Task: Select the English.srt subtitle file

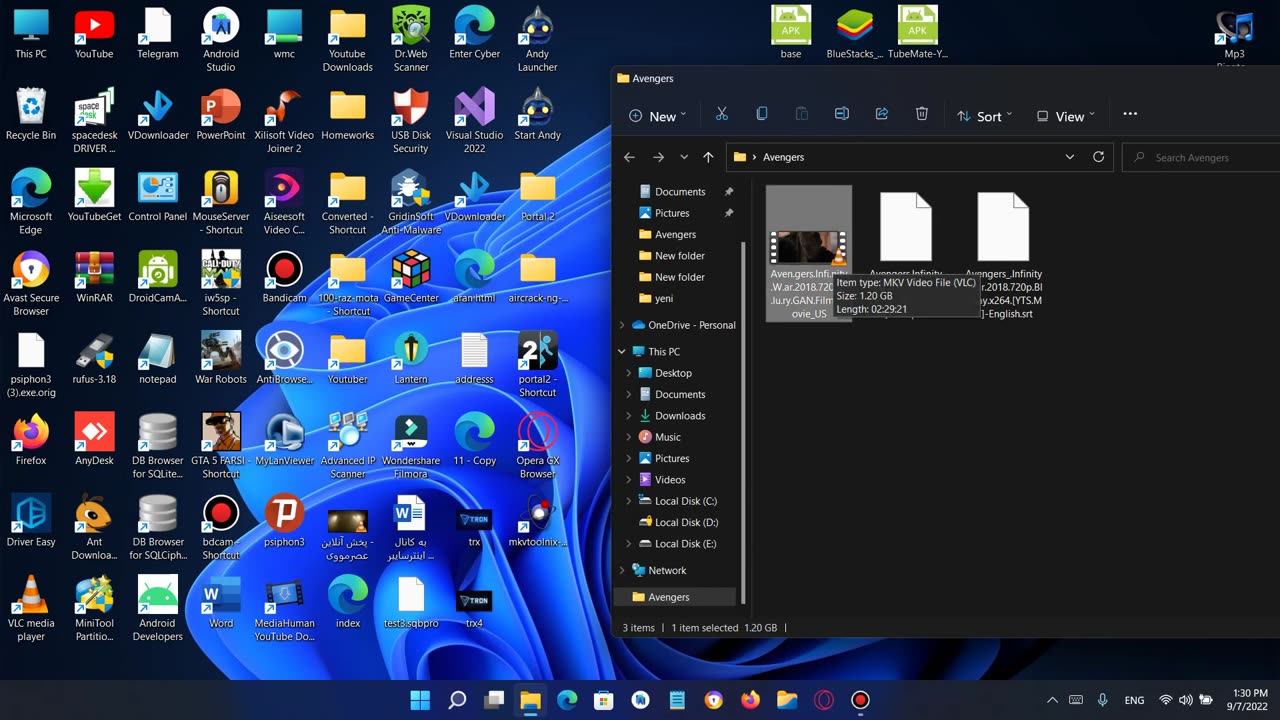Action: point(1003,253)
